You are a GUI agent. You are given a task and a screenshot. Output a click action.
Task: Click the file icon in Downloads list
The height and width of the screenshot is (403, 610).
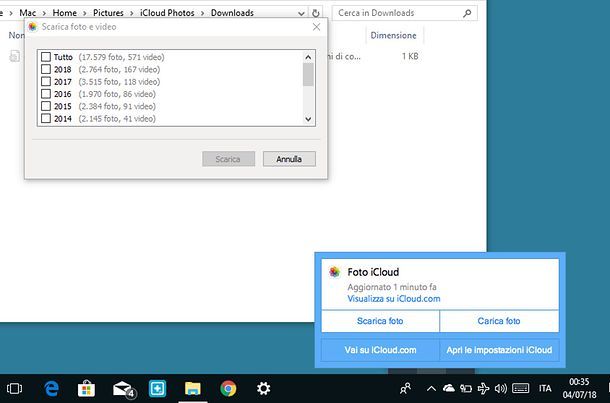click(15, 56)
